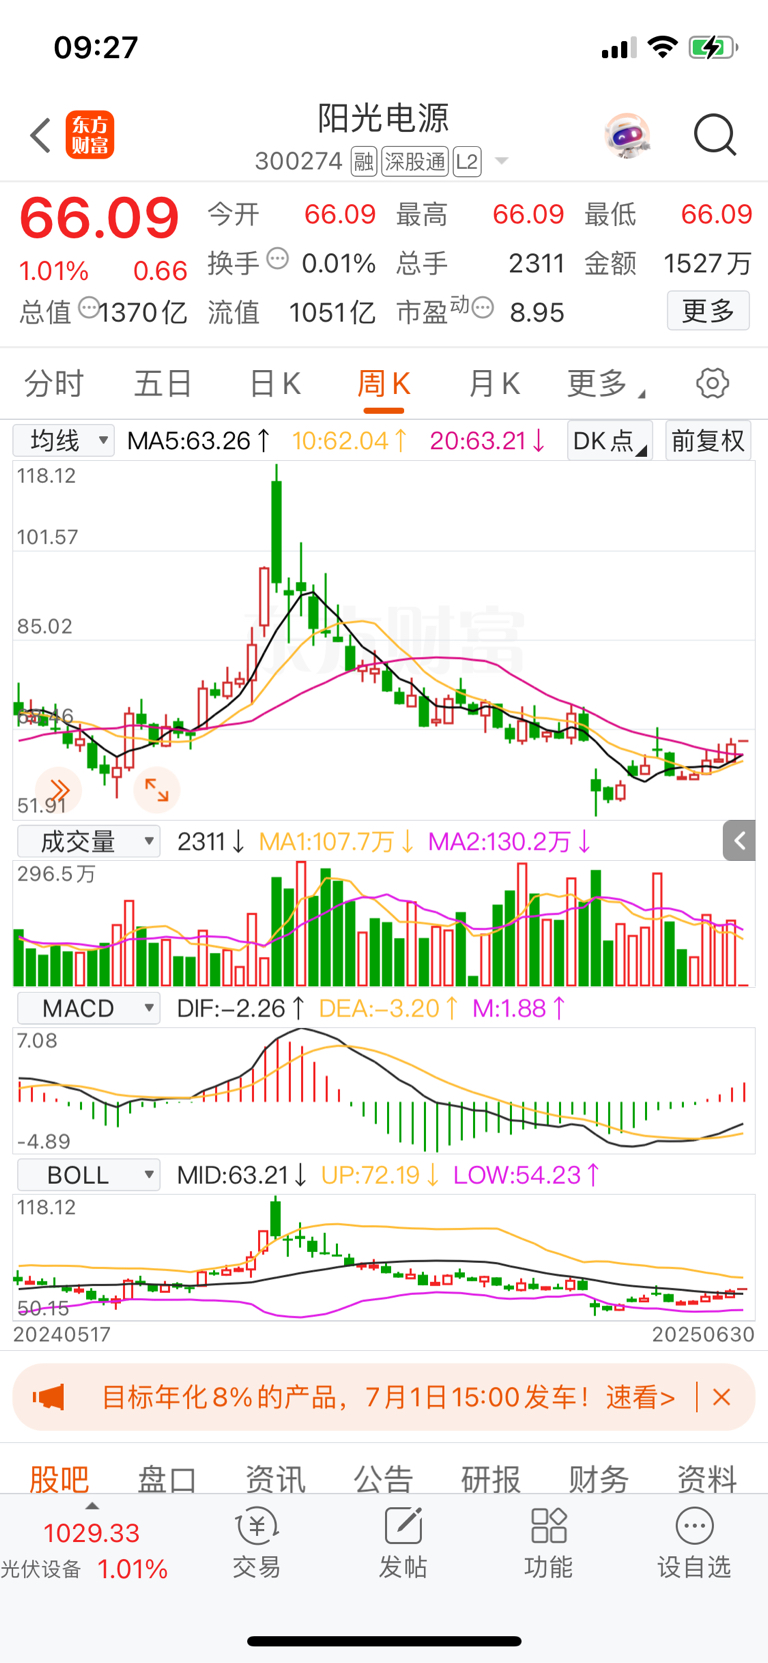Tap the volume bar chart
768x1663 pixels.
click(384, 924)
